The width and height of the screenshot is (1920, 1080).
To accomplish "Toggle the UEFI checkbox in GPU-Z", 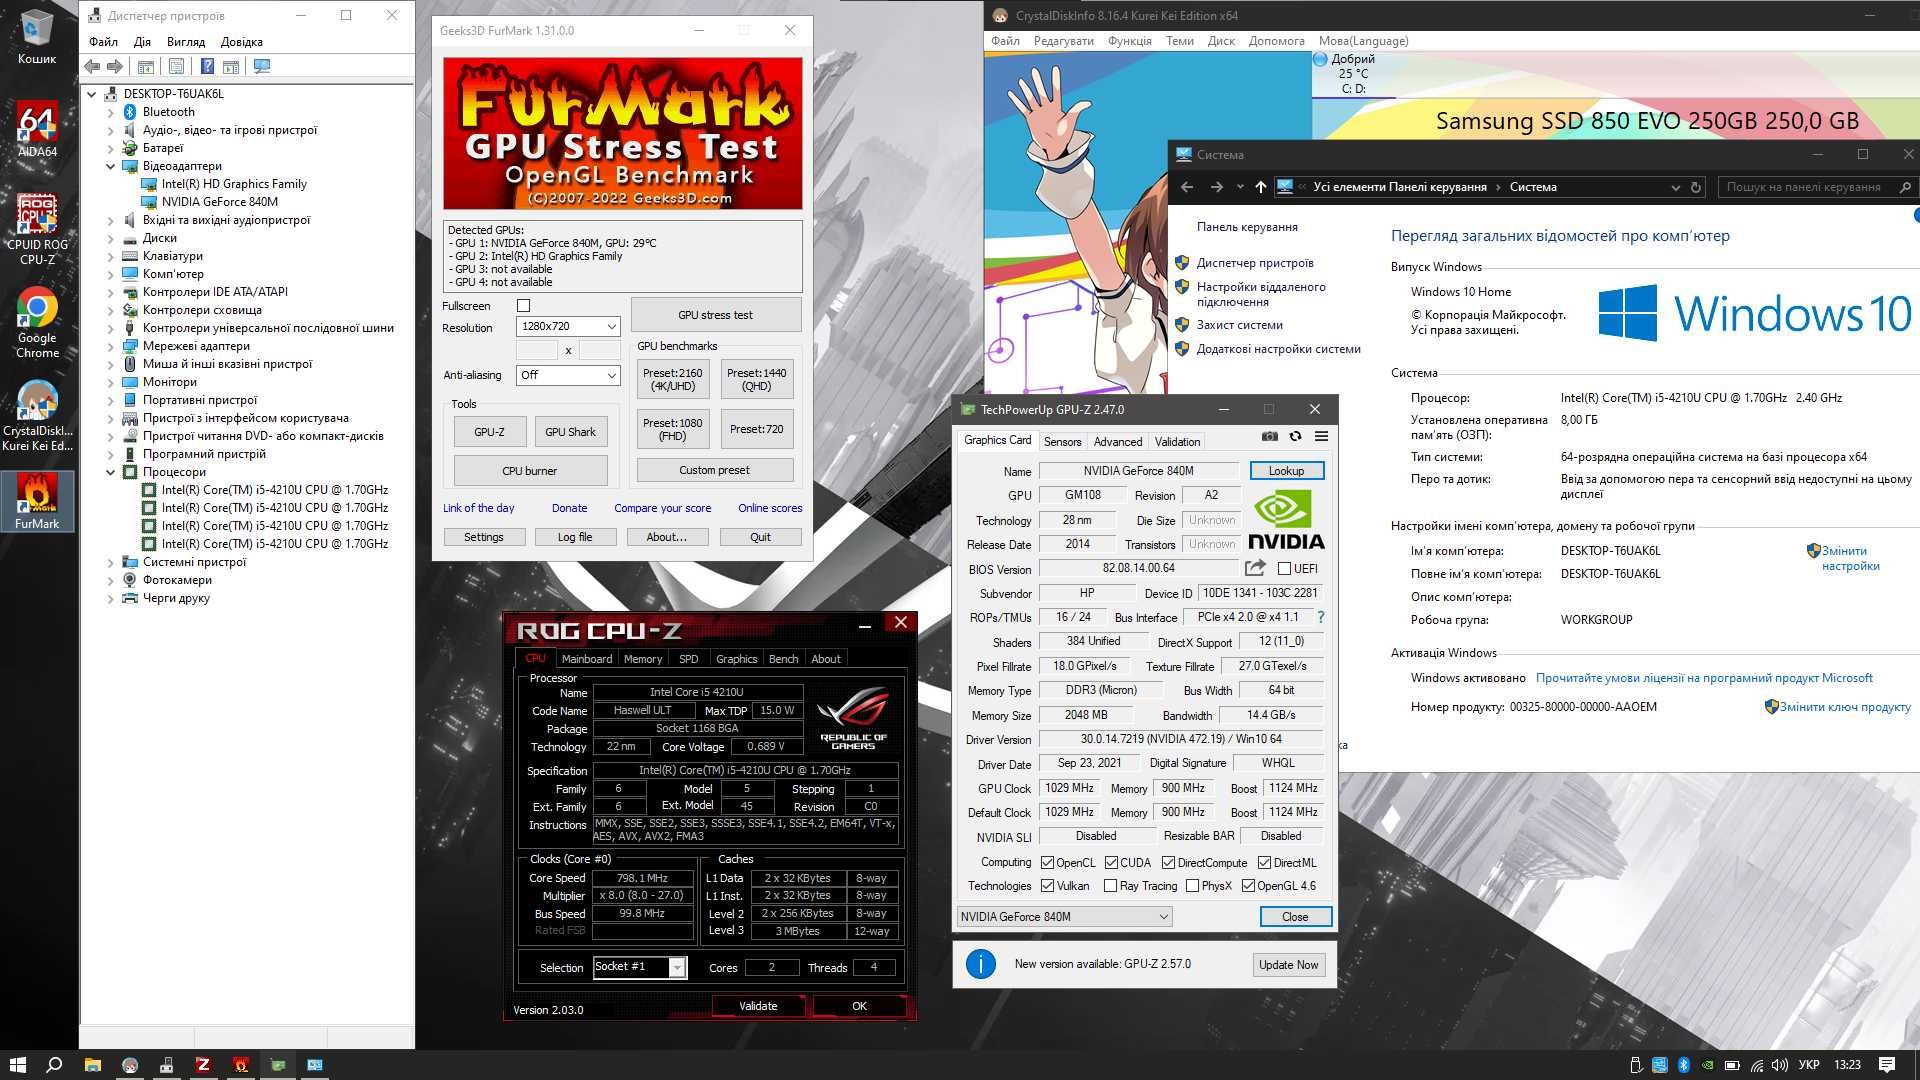I will pyautogui.click(x=1284, y=568).
